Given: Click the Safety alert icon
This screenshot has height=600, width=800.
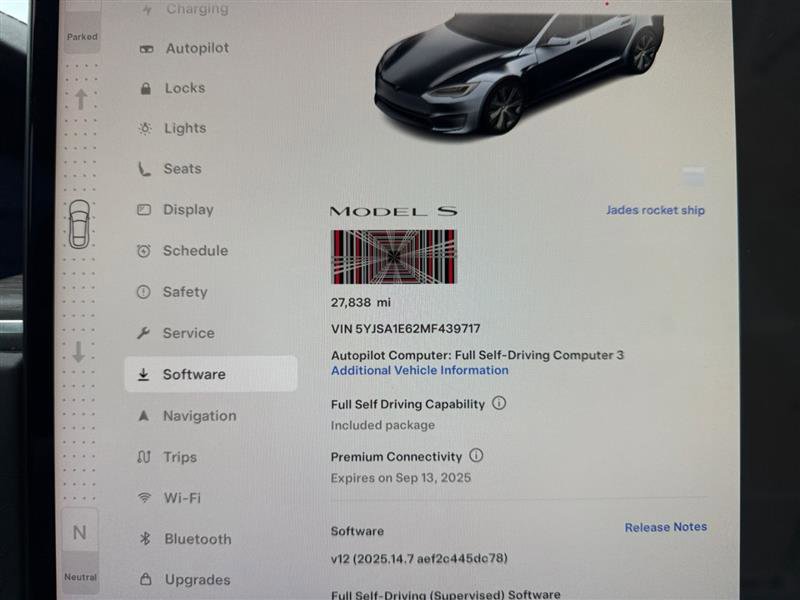Looking at the screenshot, I should 143,292.
